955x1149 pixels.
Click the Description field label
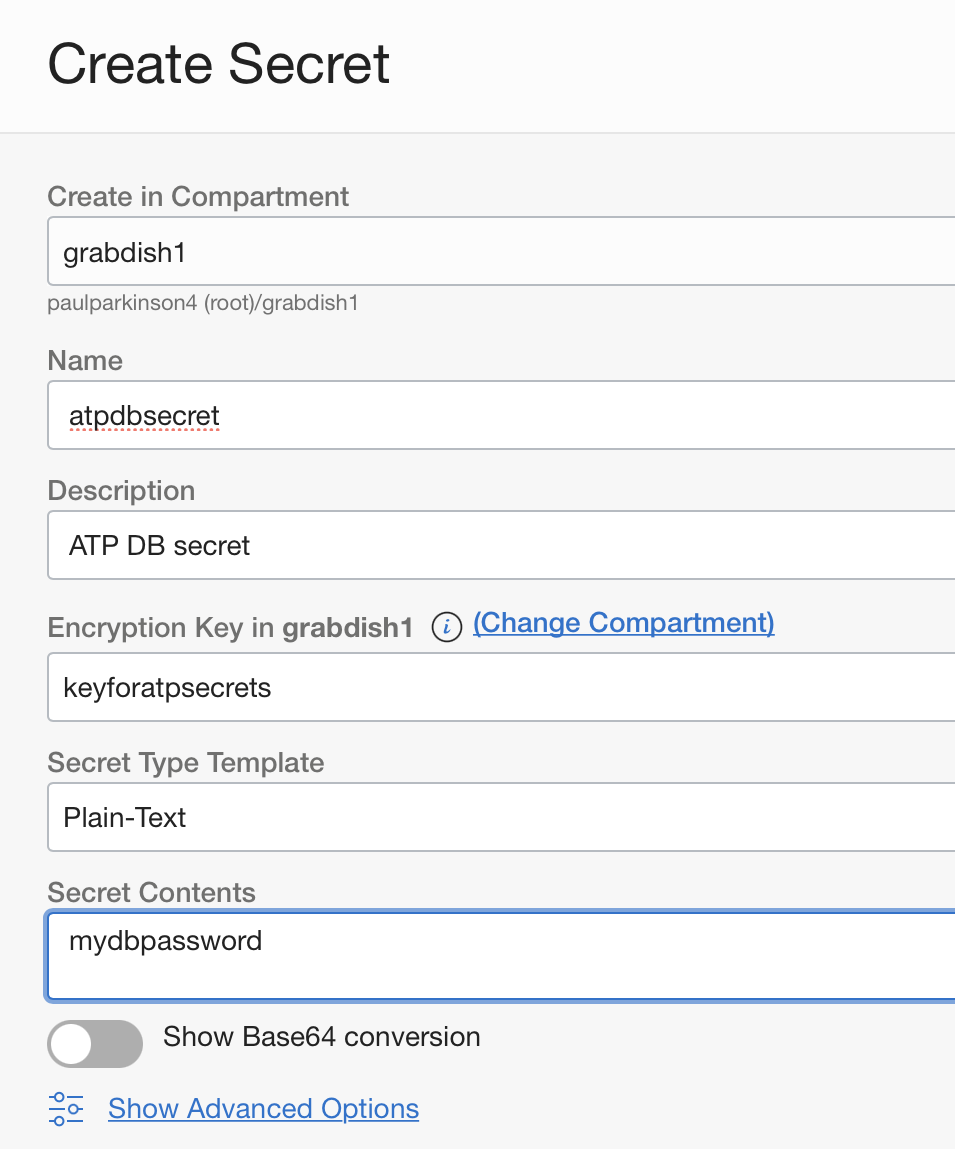pos(121,491)
